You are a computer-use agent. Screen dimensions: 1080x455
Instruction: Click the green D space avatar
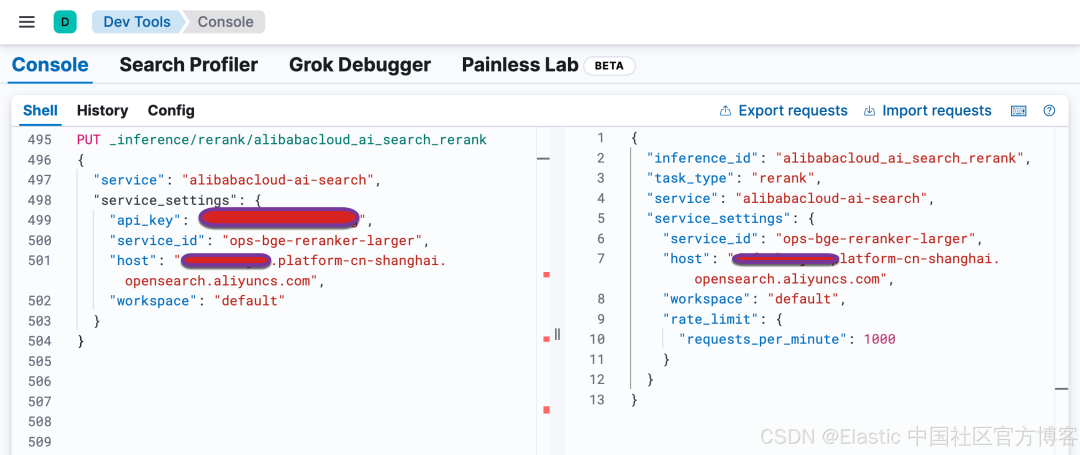click(x=65, y=22)
